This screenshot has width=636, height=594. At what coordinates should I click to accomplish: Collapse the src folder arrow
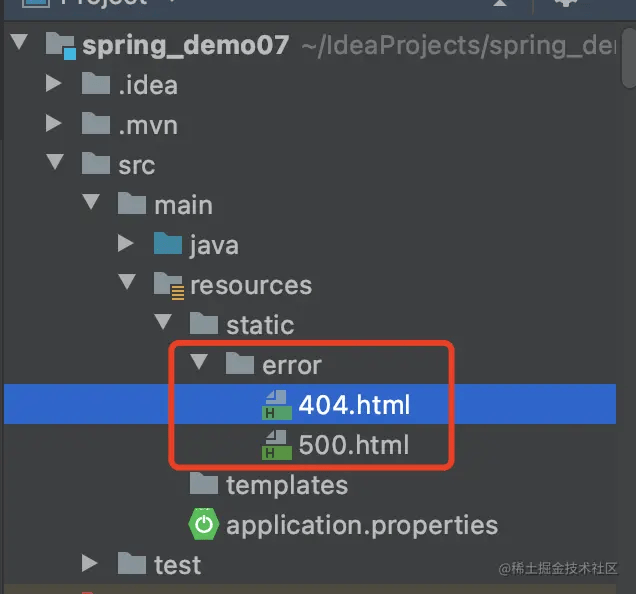coord(55,165)
